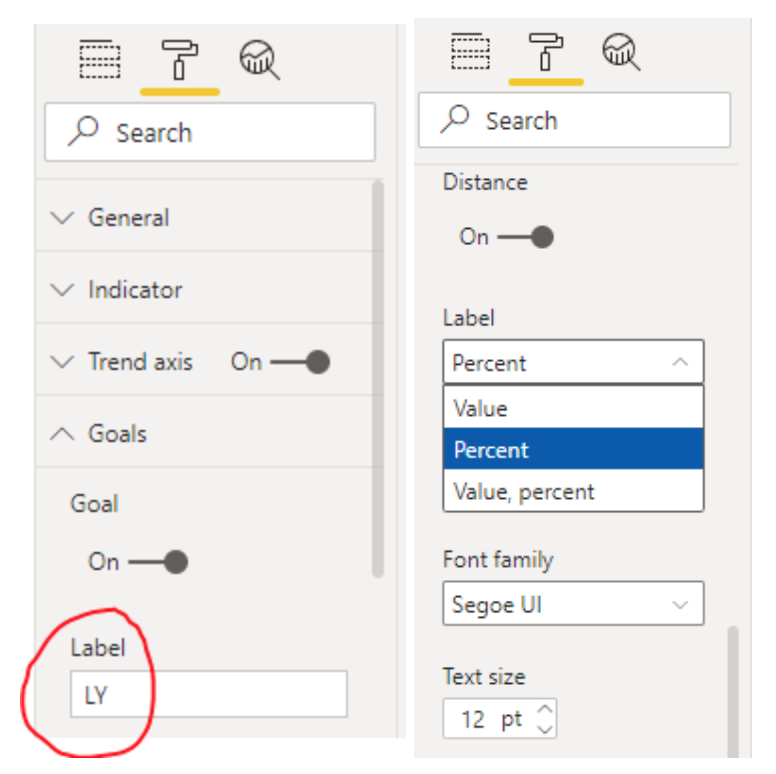776x774 pixels.
Task: Open Analytics magnifier icon in right panel
Action: (621, 52)
